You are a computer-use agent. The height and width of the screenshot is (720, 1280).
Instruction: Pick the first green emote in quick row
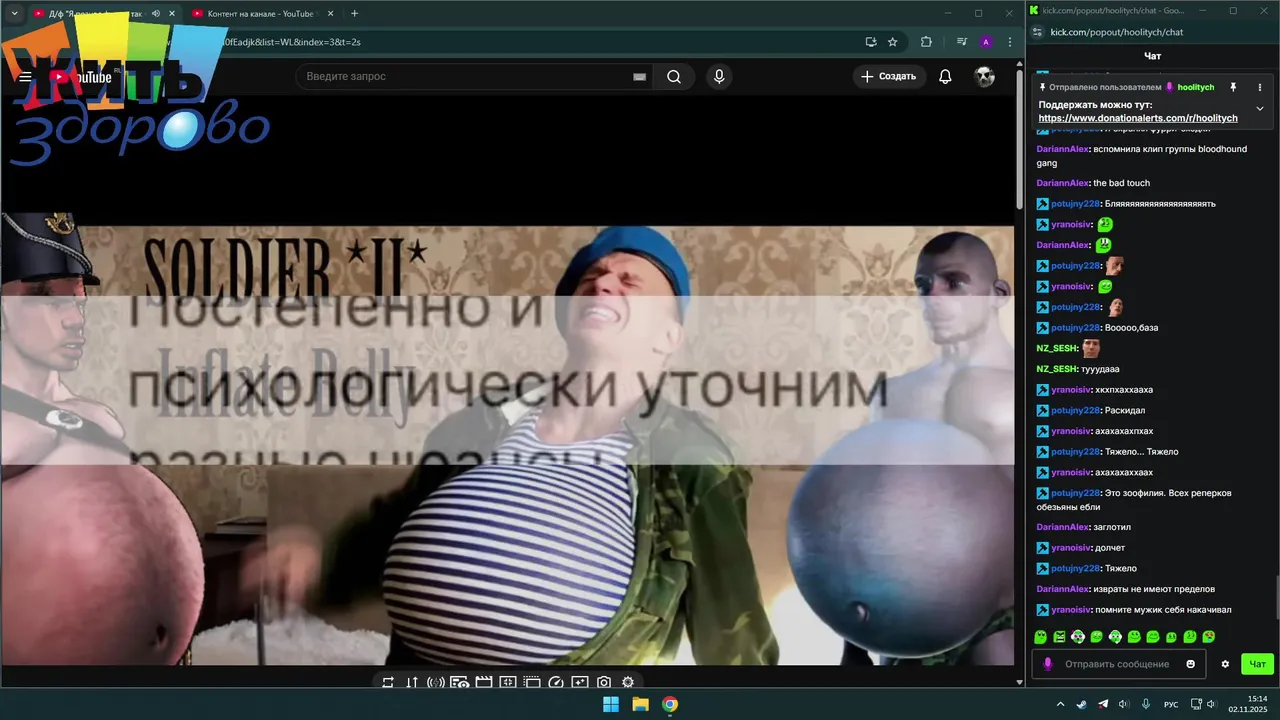click(x=1040, y=637)
